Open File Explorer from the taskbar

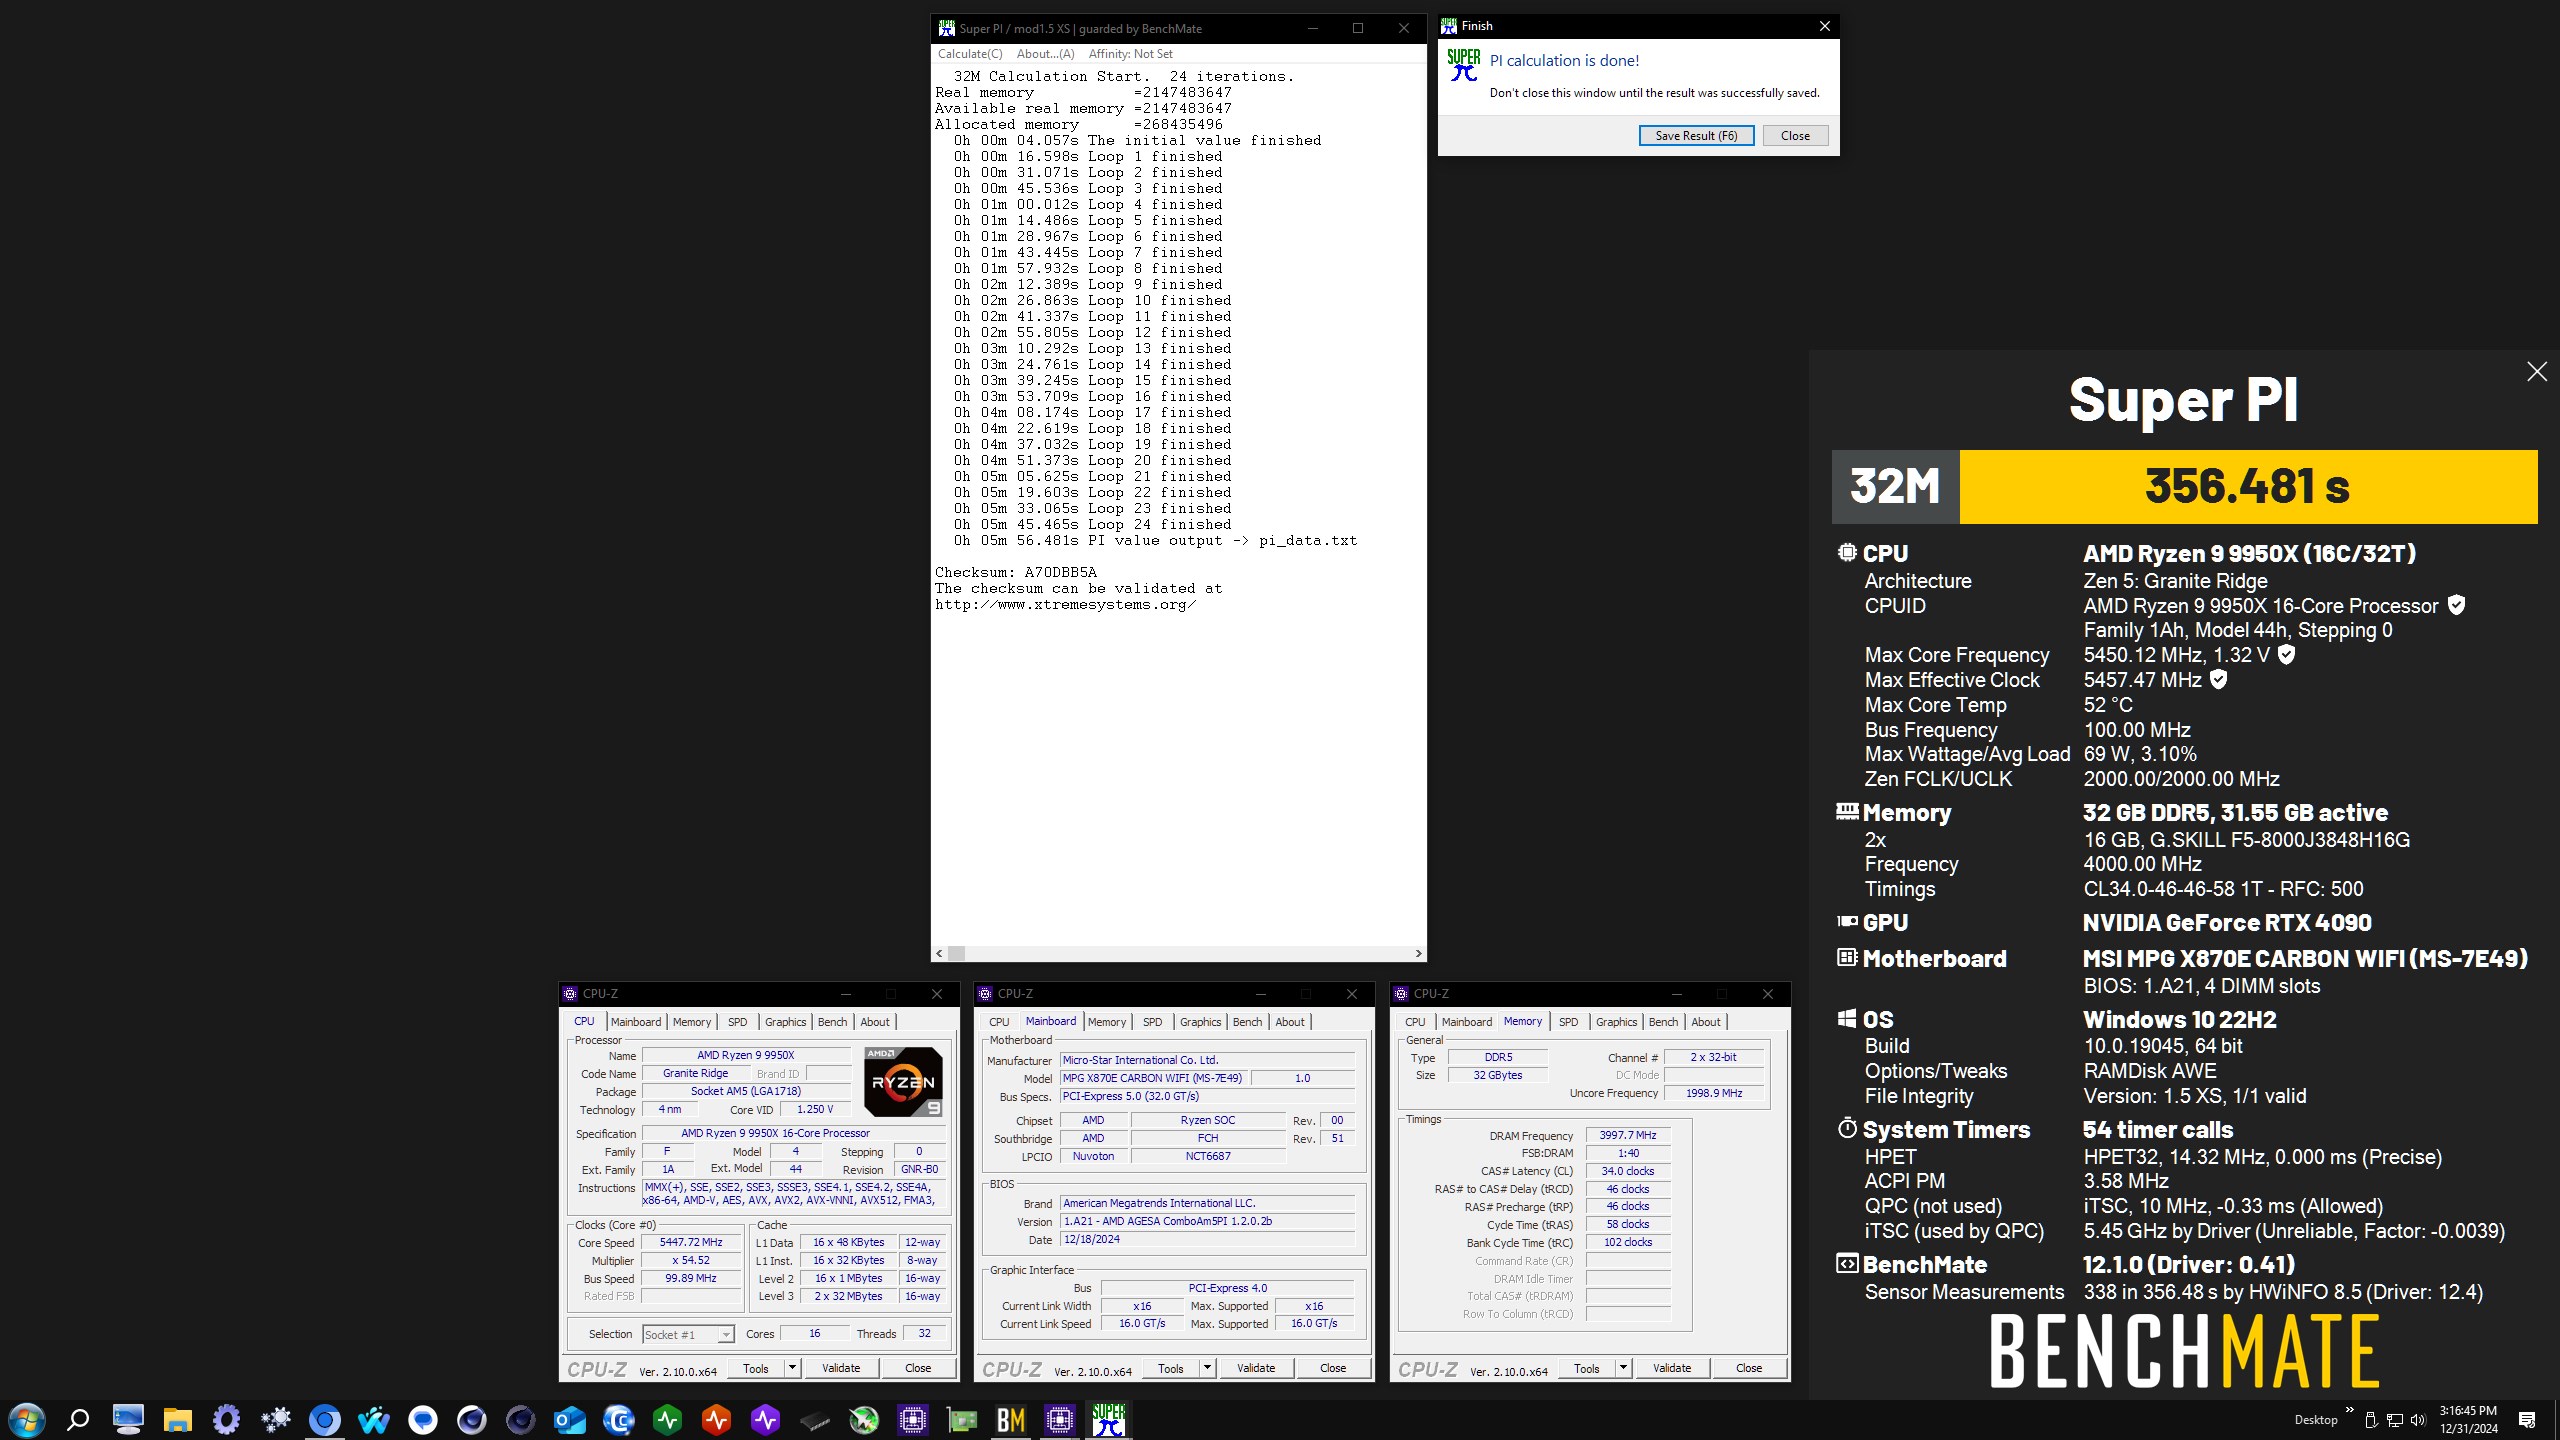point(177,1419)
